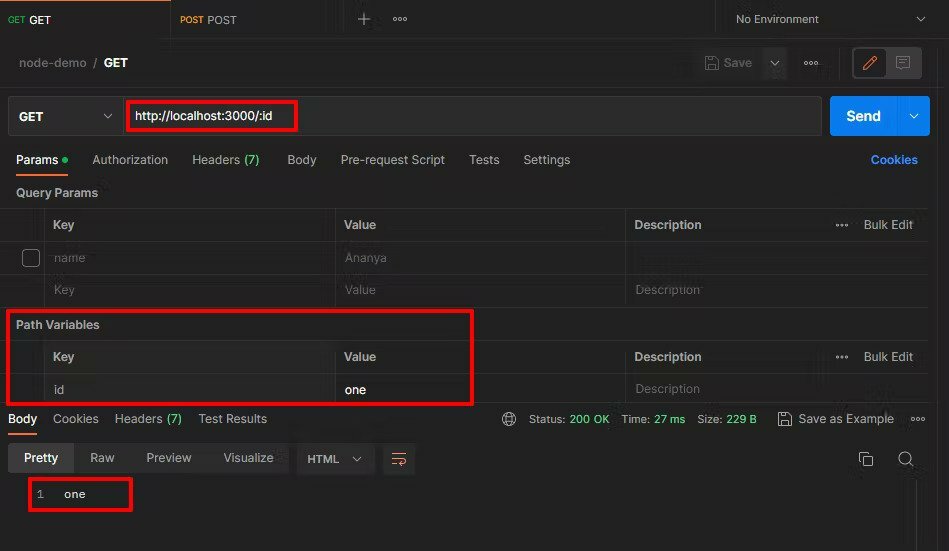Click Bulk Edit for Query Params
This screenshot has height=551, width=949.
click(888, 225)
